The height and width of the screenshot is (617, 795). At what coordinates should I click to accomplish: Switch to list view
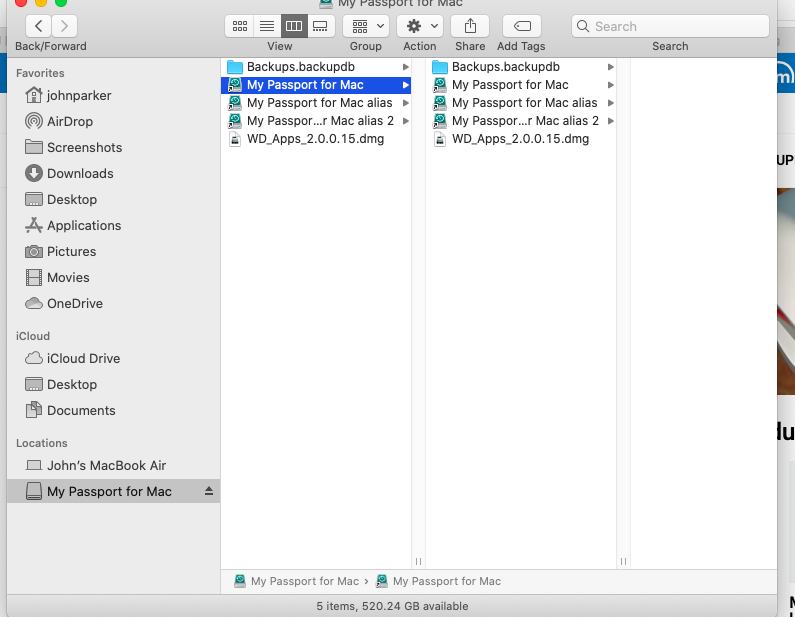pos(267,26)
